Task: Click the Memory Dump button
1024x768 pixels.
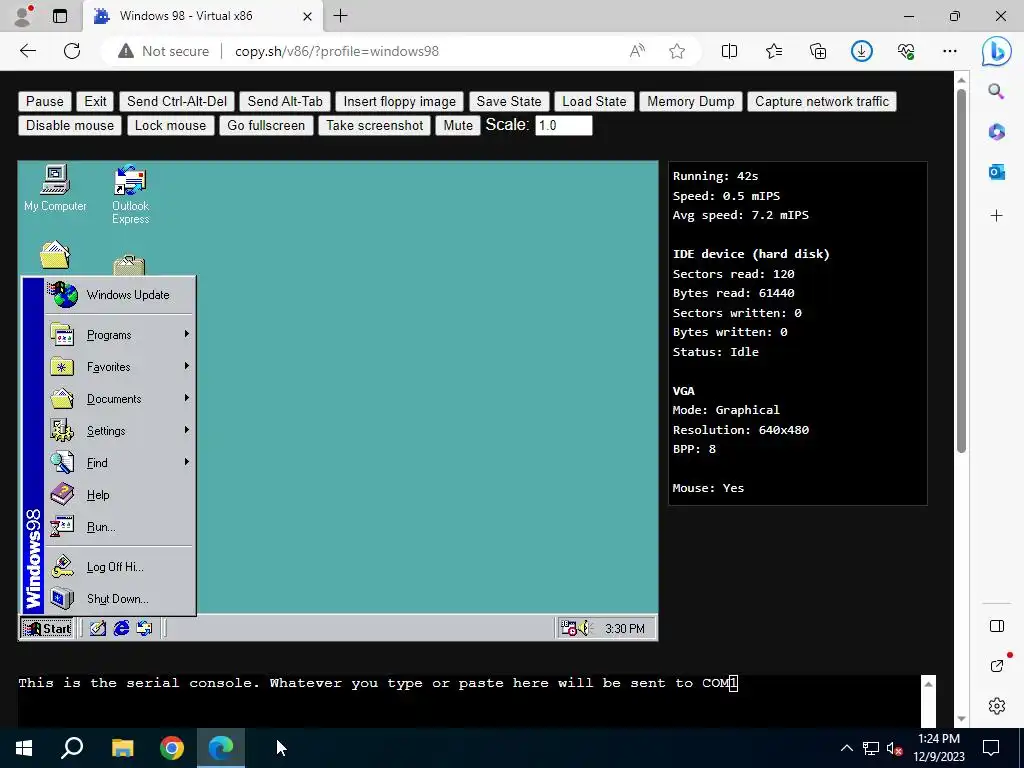Action: pos(690,101)
